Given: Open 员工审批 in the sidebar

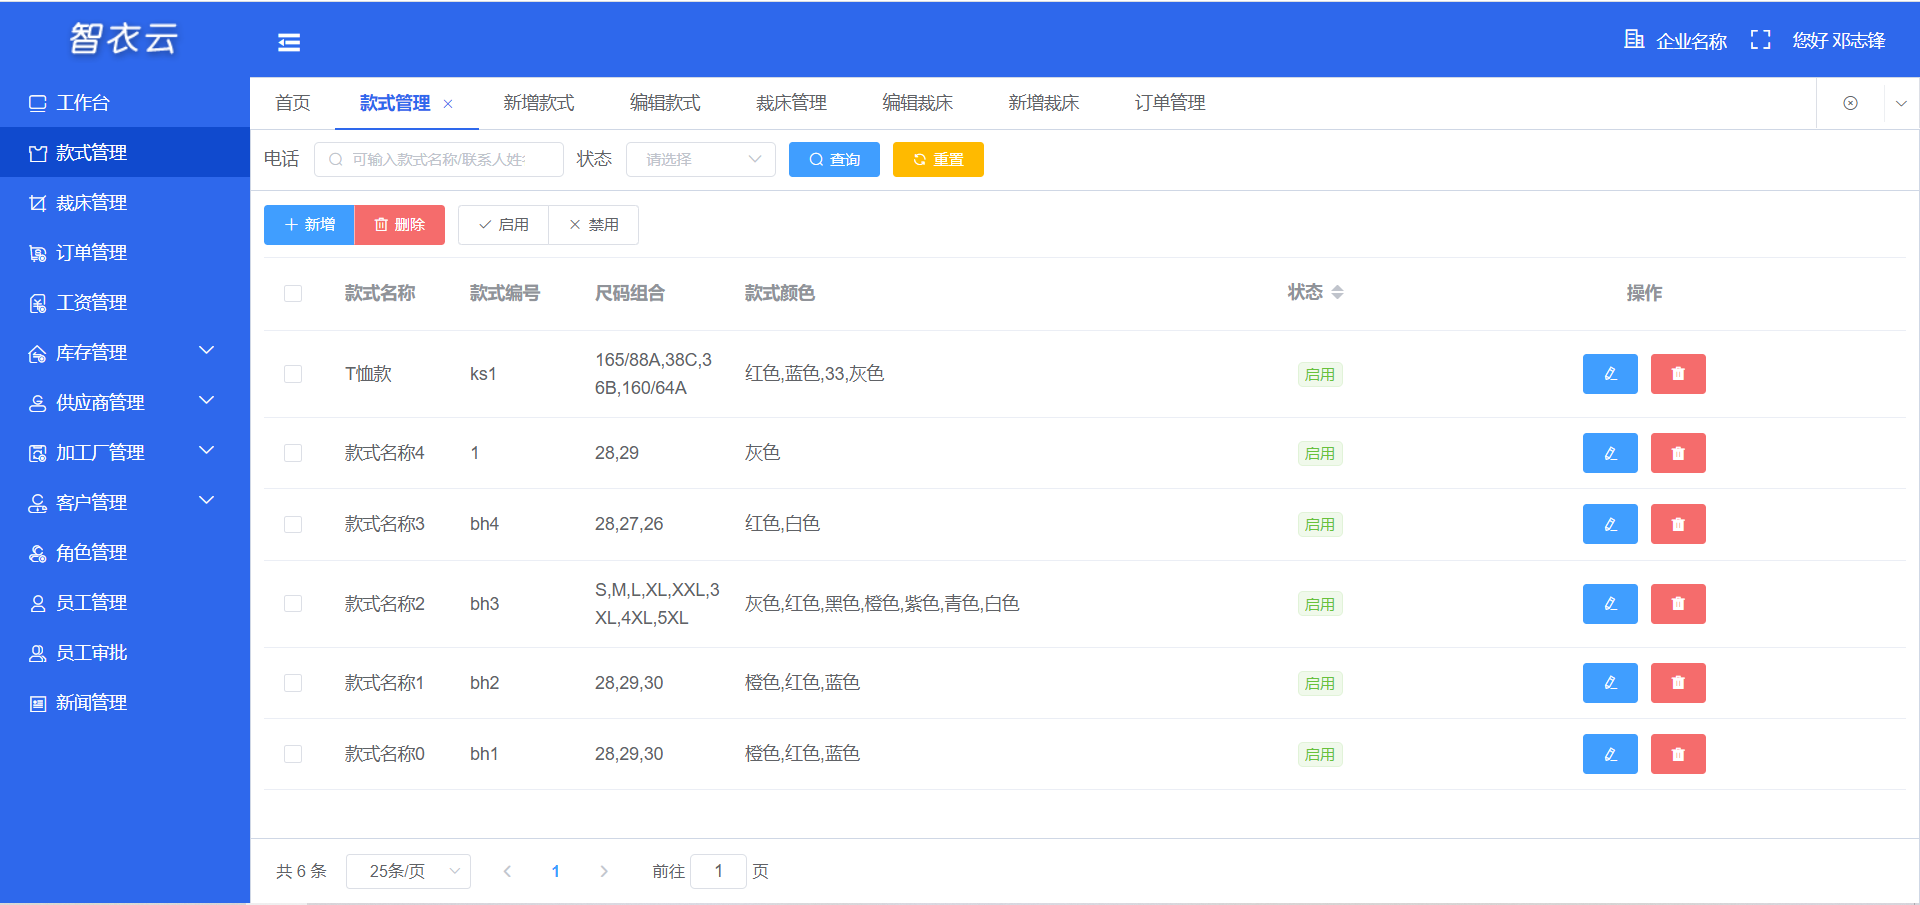Looking at the screenshot, I should tap(125, 652).
